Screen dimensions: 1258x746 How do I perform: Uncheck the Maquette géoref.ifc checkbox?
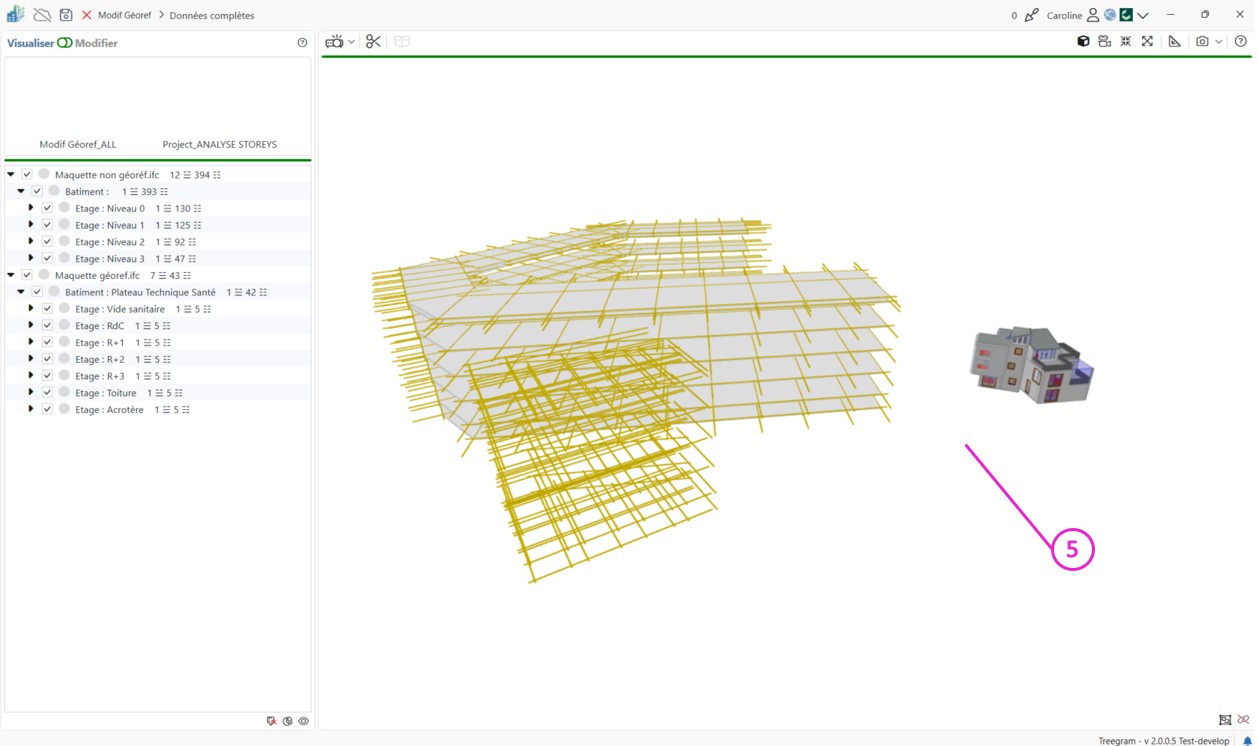(27, 275)
